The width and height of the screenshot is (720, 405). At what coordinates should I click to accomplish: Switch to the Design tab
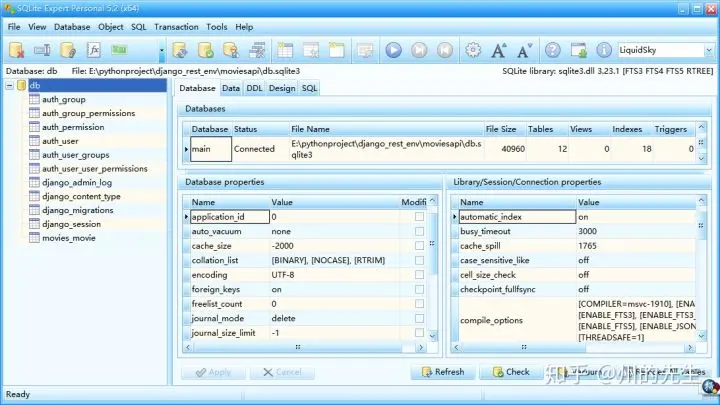(x=282, y=88)
